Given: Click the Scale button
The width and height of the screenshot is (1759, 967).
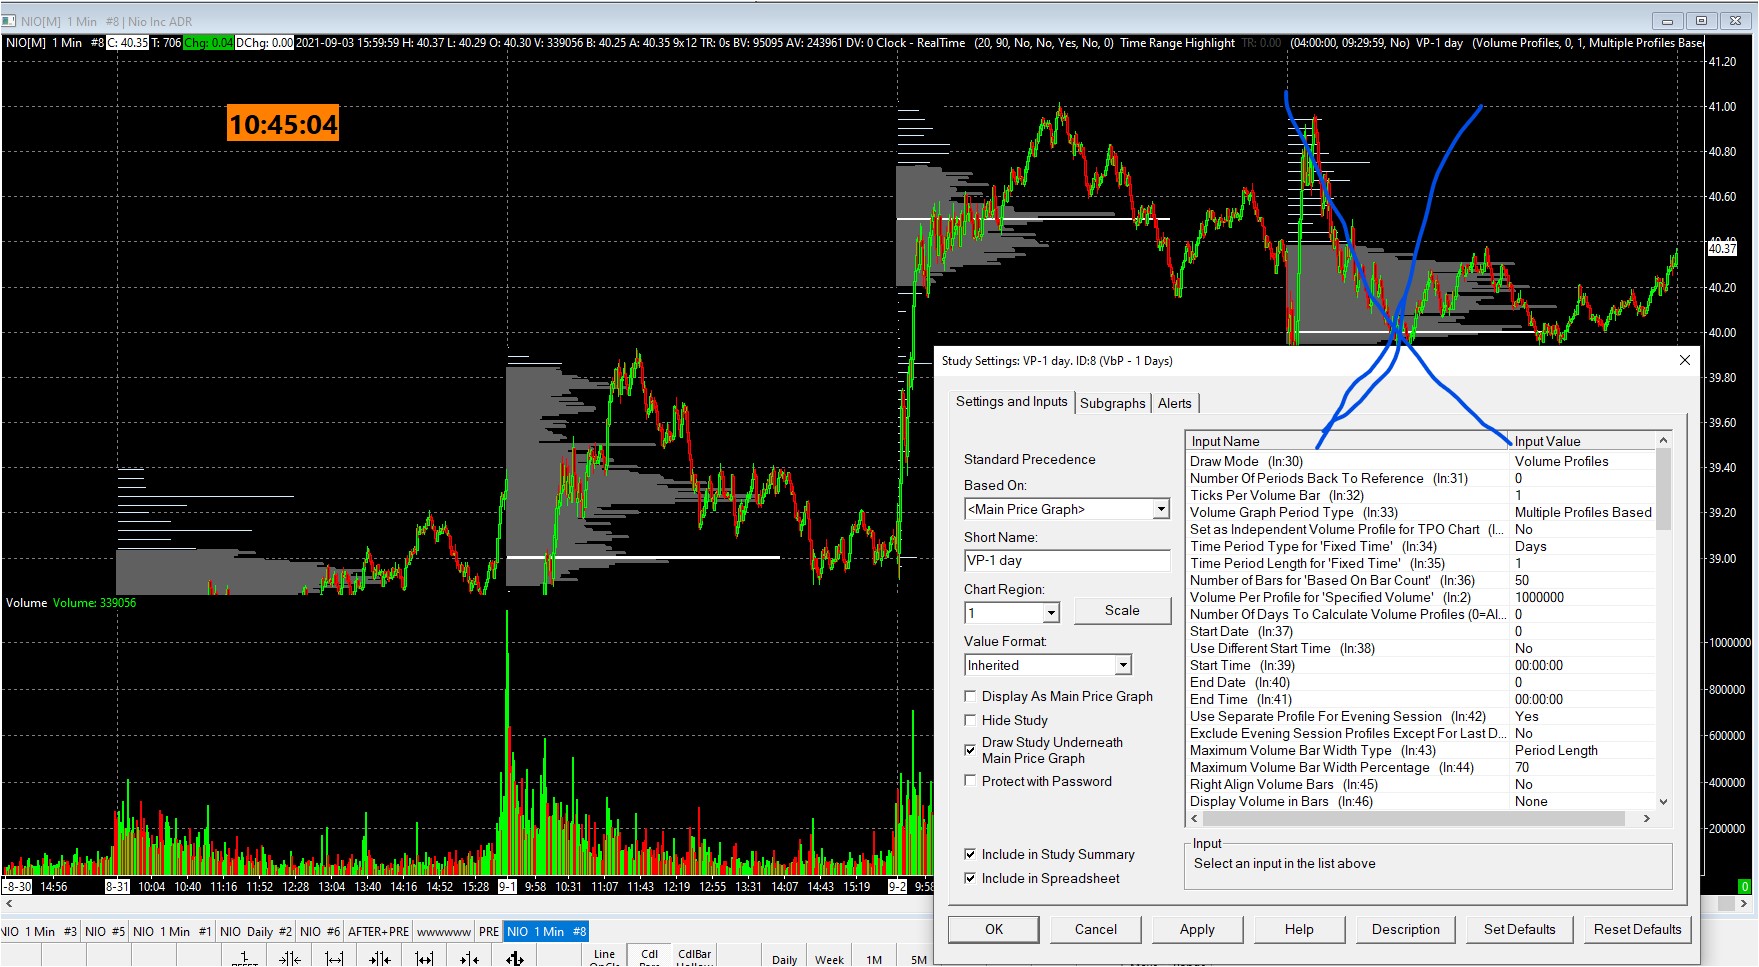Looking at the screenshot, I should [1122, 610].
